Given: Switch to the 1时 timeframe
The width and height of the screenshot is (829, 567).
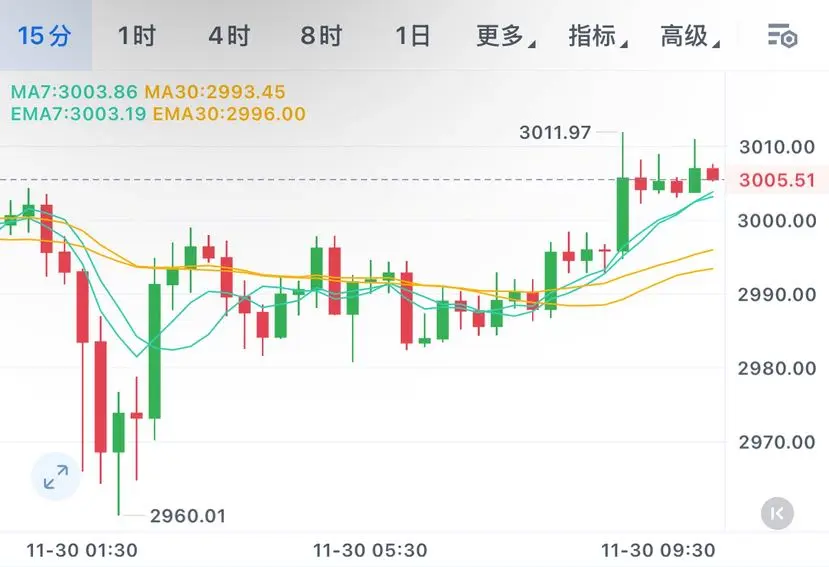Looking at the screenshot, I should (x=137, y=36).
